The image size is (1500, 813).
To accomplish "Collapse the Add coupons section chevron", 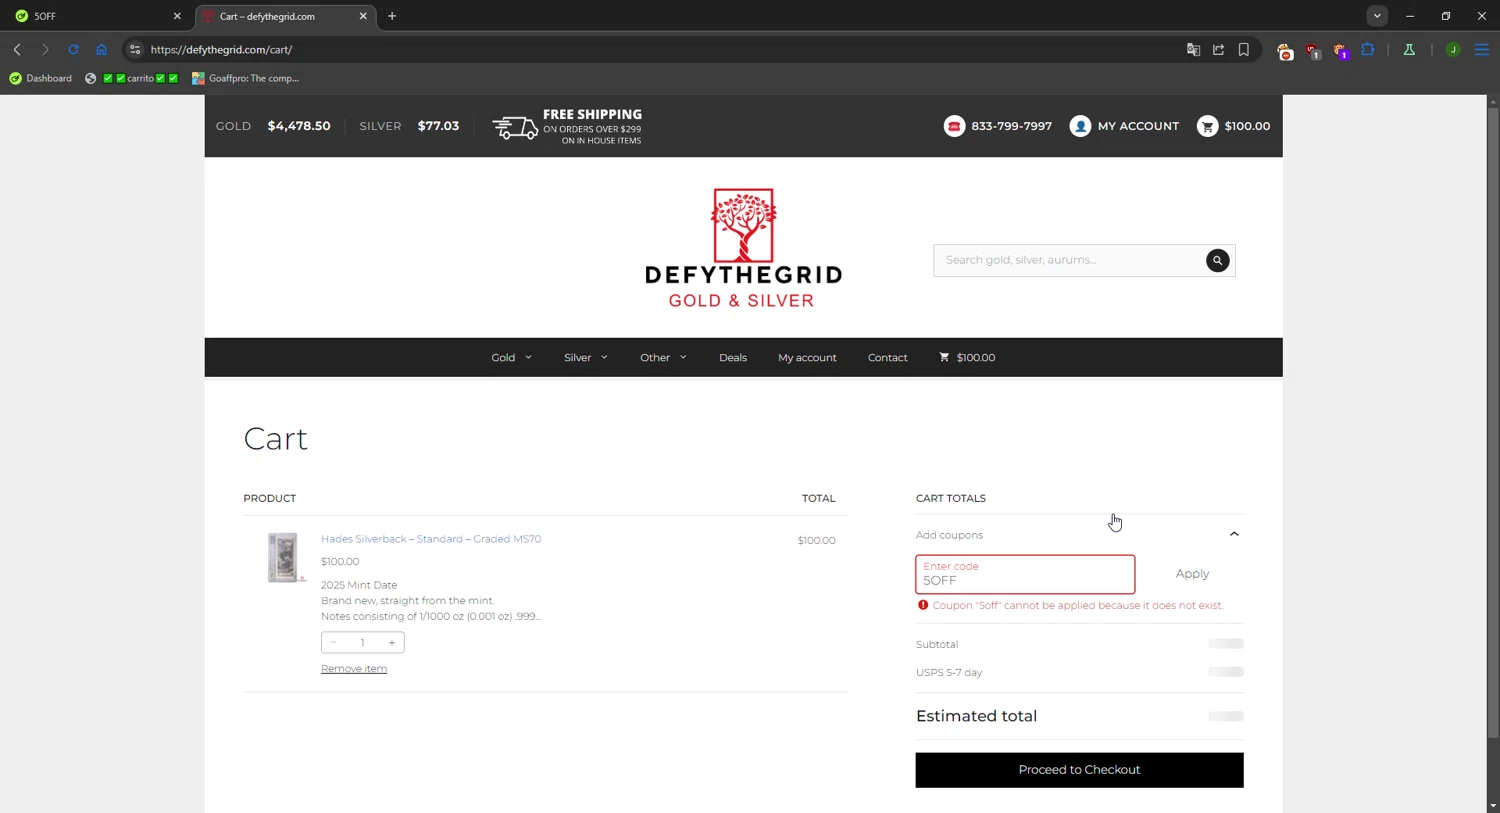I will click(1234, 534).
